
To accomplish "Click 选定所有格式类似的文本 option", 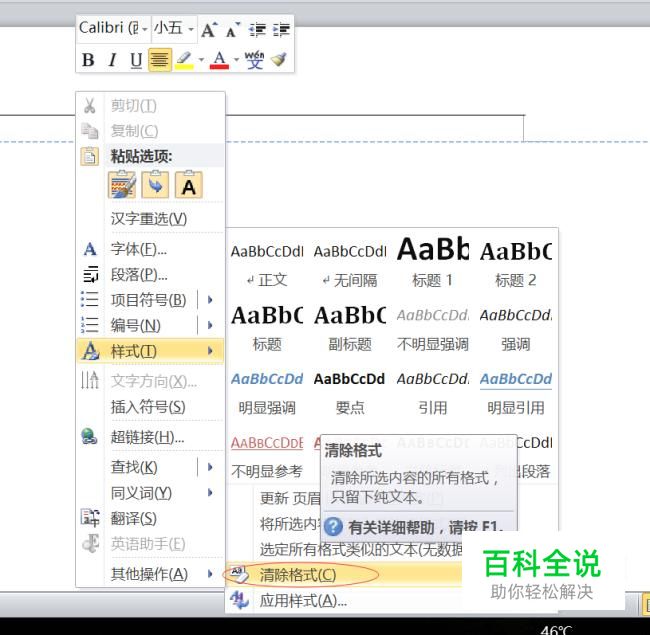I will [361, 550].
